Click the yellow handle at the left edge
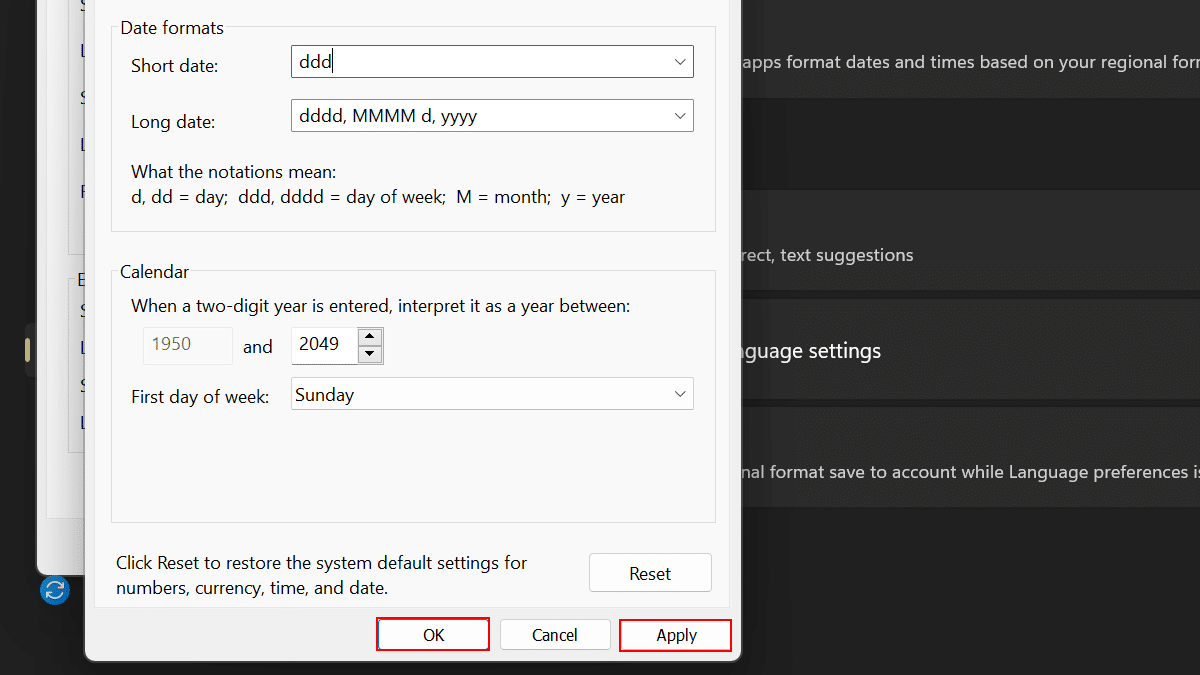This screenshot has width=1200, height=675. 28,350
